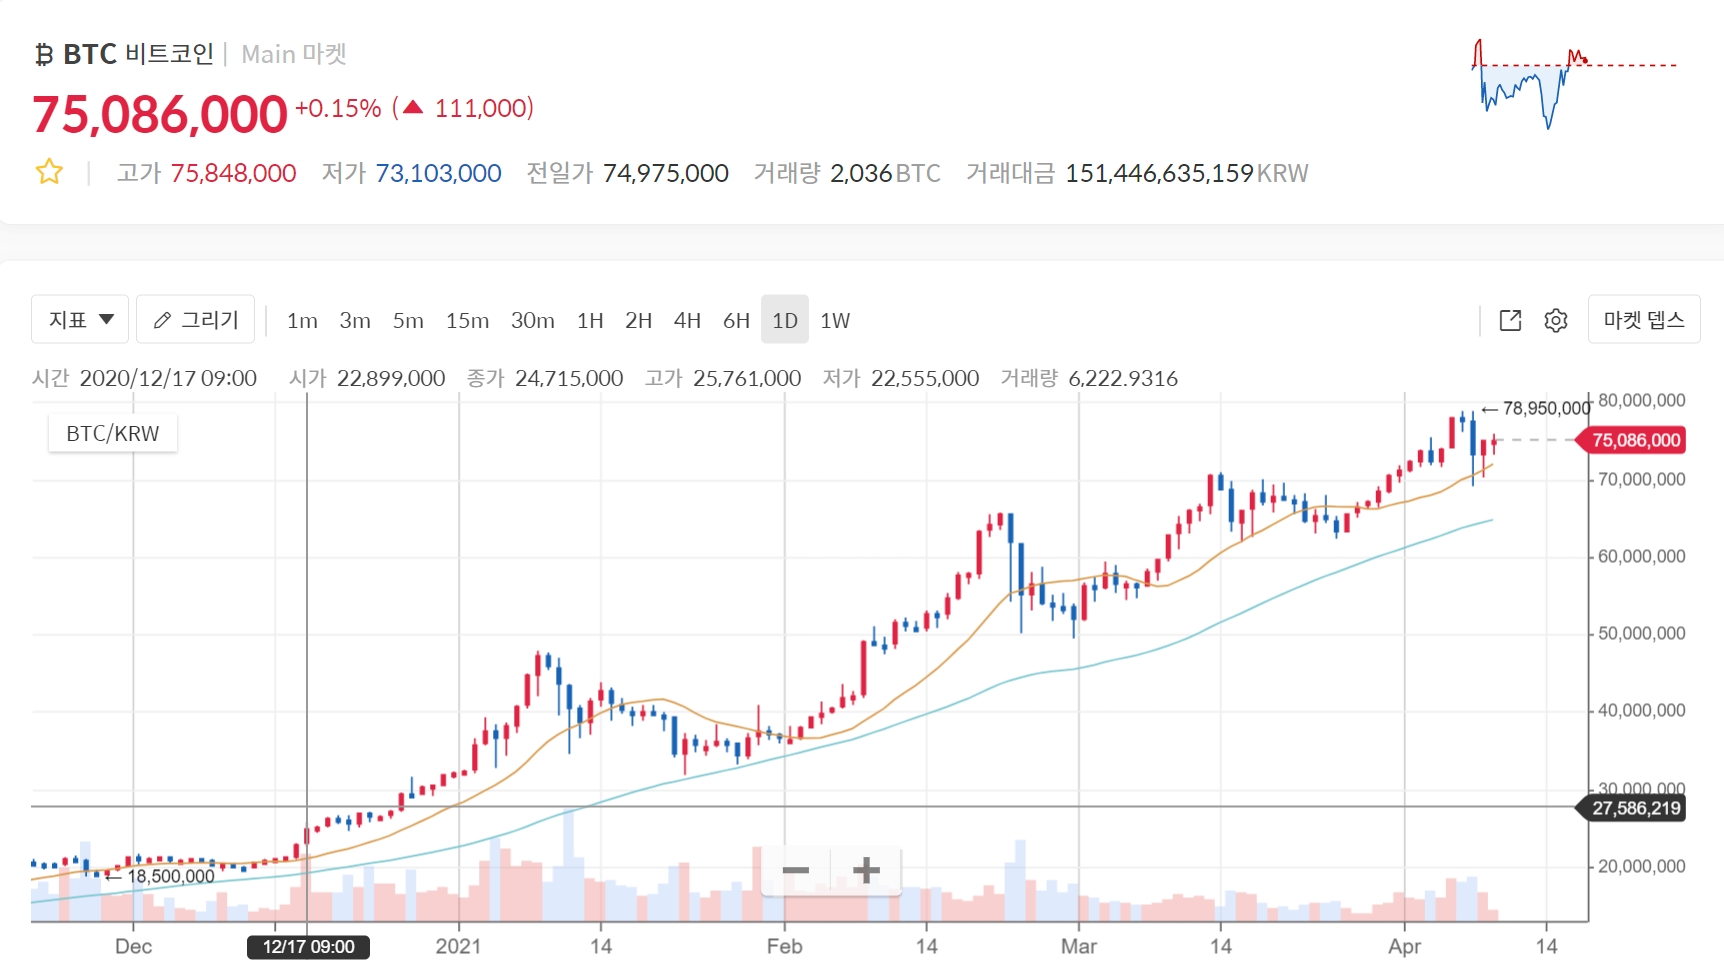The image size is (1724, 968).
Task: Click the red 75,086,000 price axis tag
Action: (1632, 440)
